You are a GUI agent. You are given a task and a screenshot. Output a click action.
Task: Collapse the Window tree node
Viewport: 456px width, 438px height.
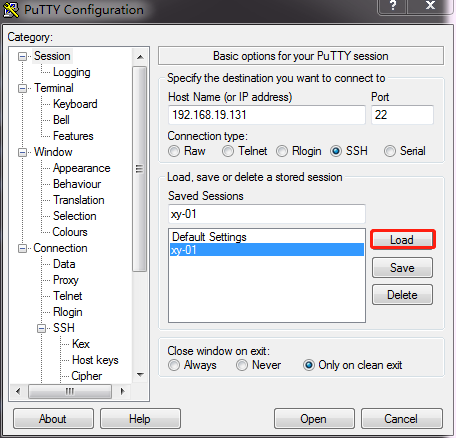coord(22,152)
